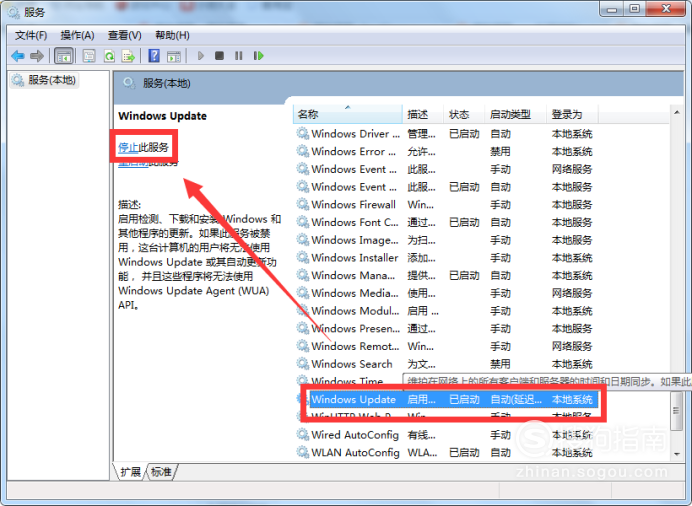Click gear icon of Windows Search row
Image resolution: width=692 pixels, height=506 pixels.
click(303, 364)
